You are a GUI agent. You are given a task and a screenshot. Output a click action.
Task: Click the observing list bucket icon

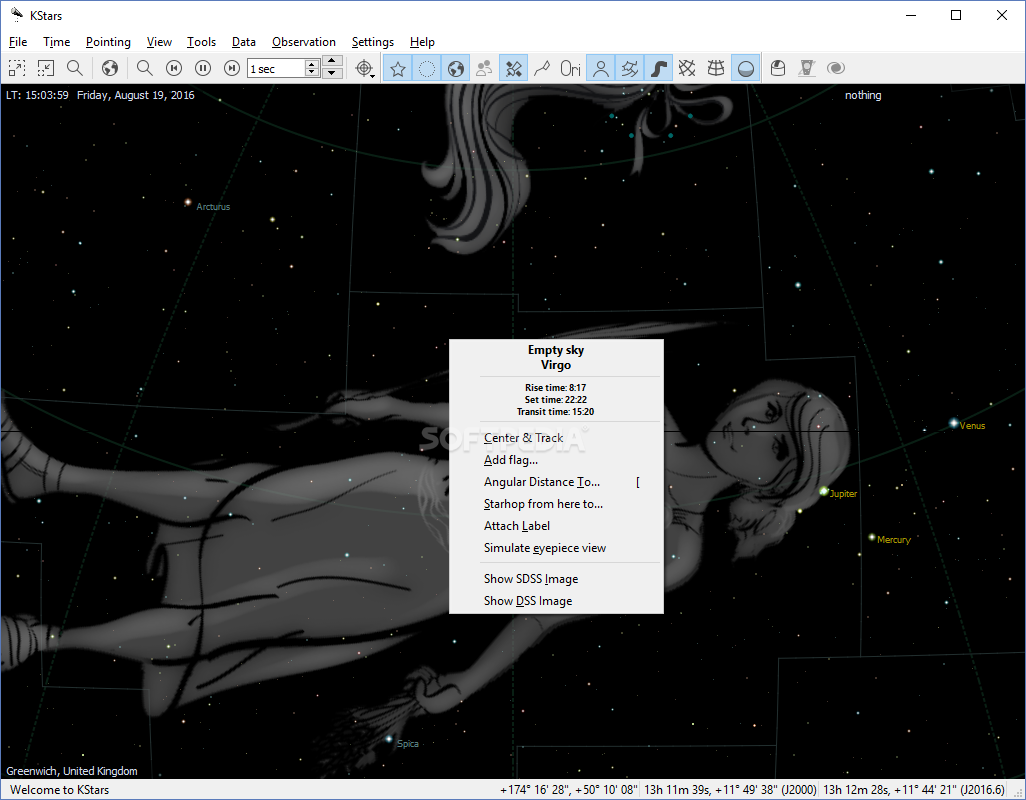777,68
